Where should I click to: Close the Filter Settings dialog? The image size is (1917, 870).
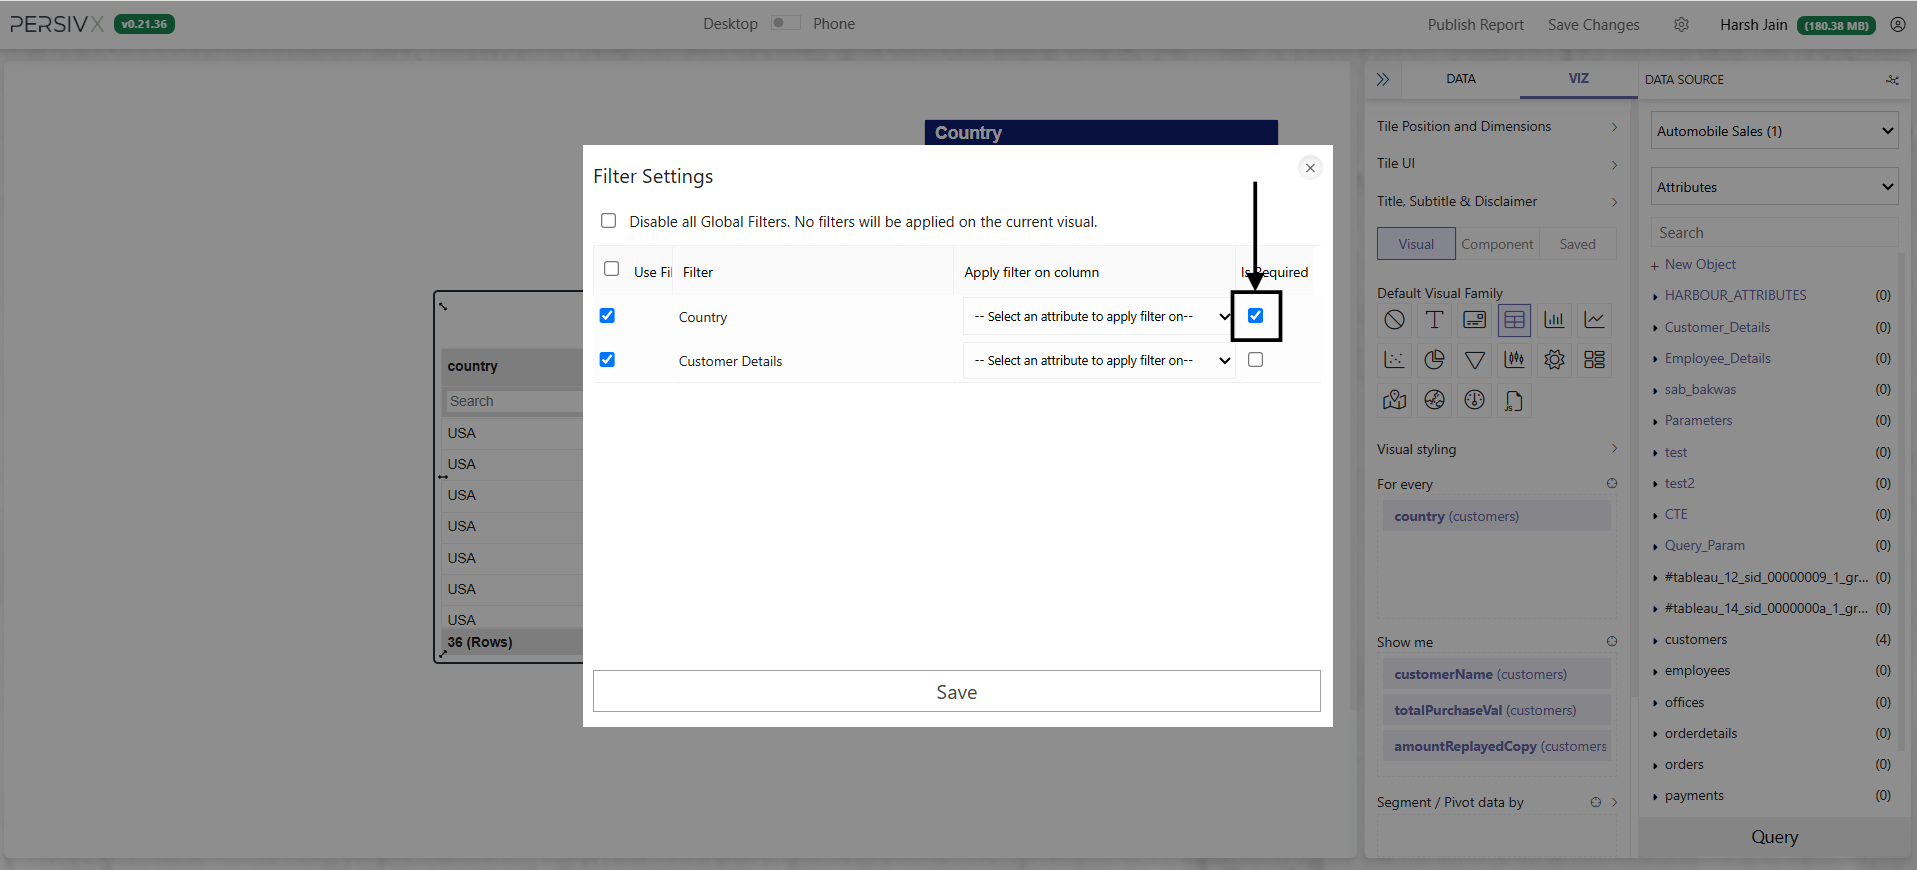pos(1310,168)
